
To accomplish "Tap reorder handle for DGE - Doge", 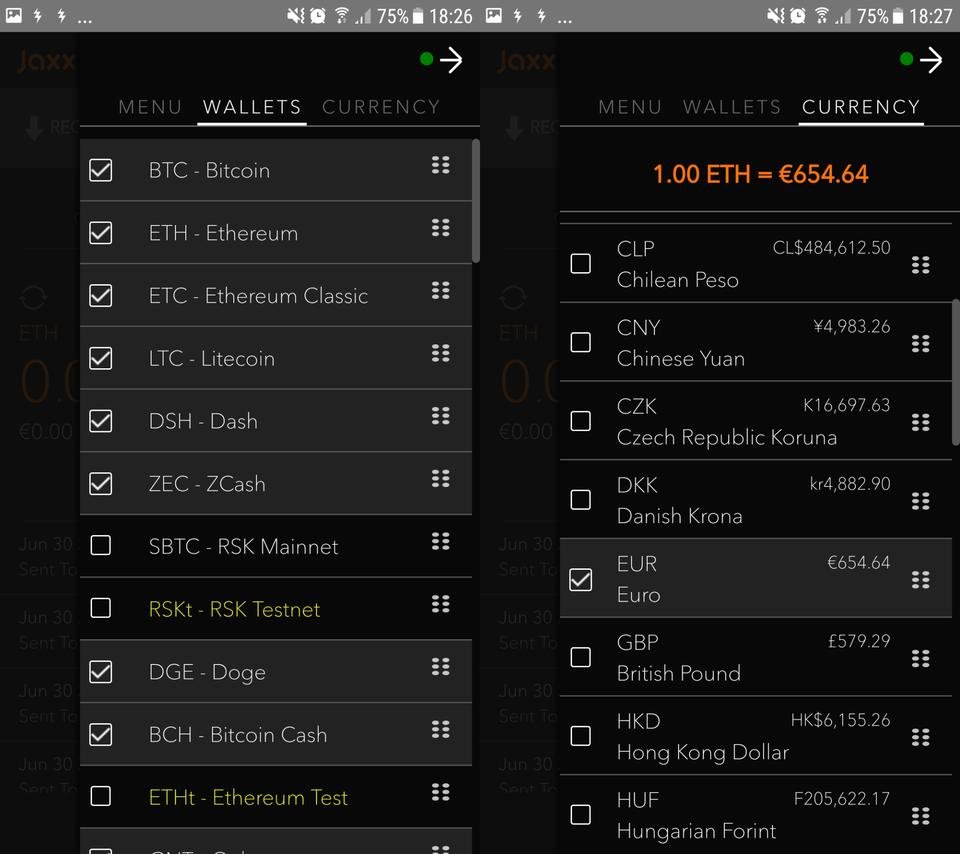I will (441, 667).
